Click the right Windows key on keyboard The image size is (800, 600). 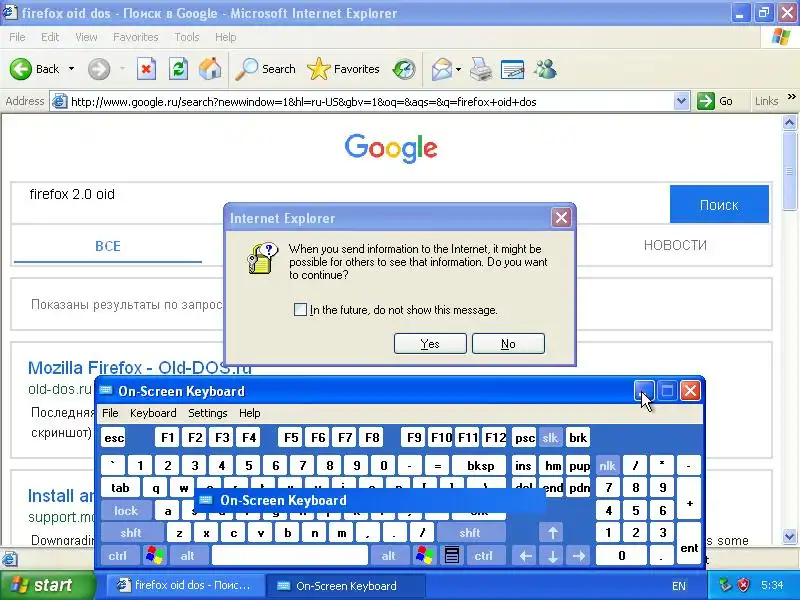click(x=424, y=555)
